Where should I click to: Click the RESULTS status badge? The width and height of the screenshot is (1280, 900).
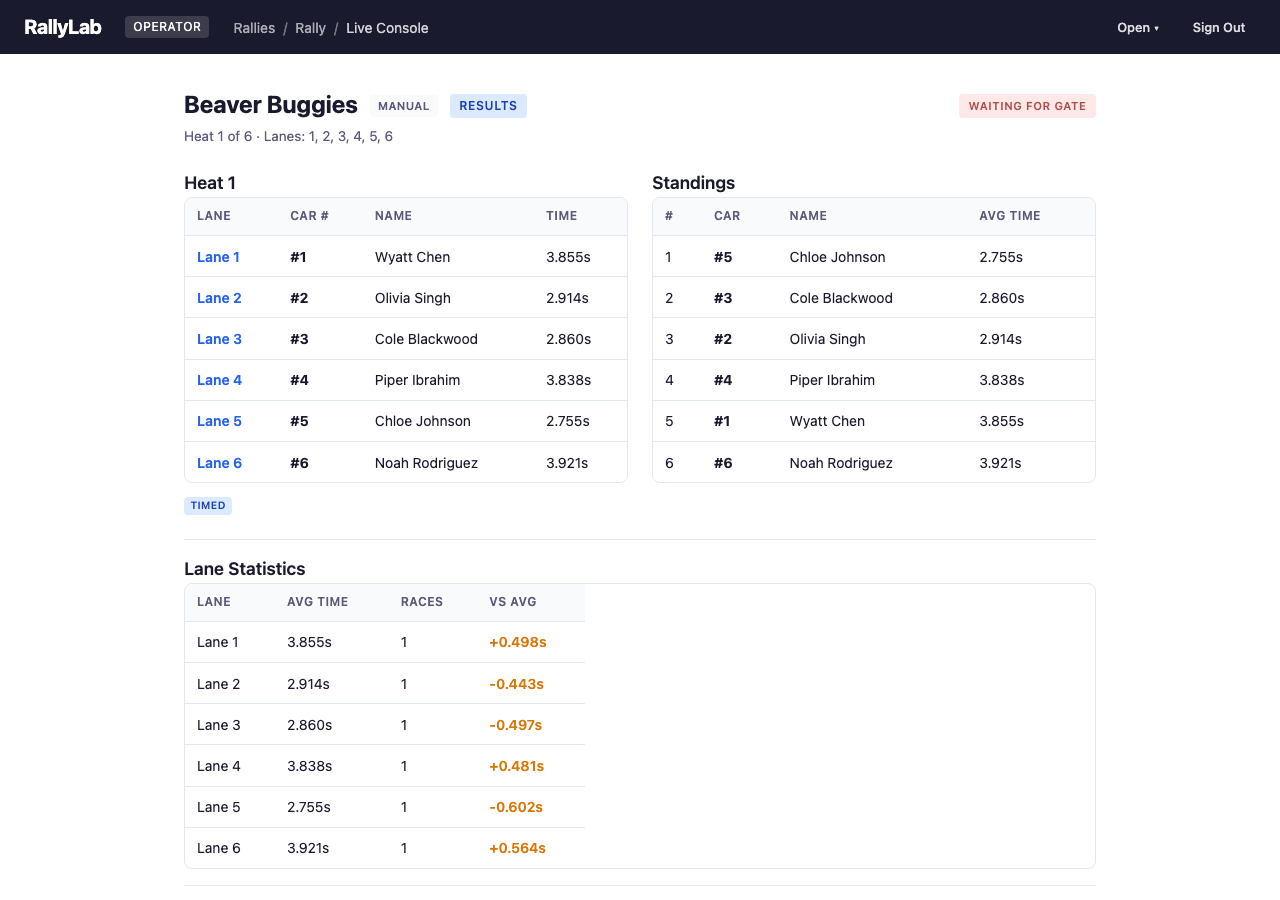(x=488, y=105)
